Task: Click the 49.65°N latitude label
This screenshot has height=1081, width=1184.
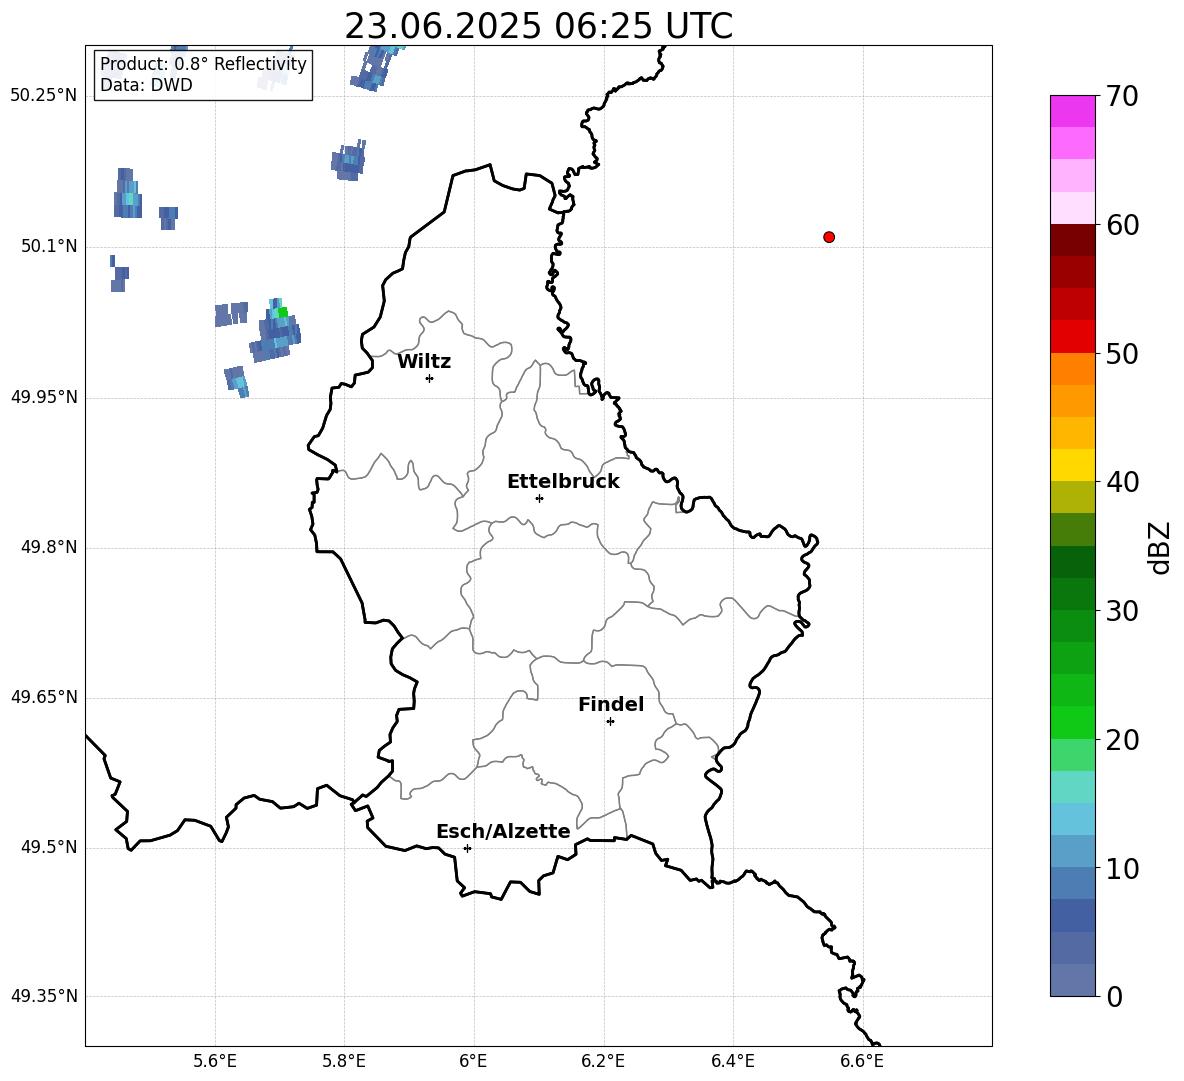Action: tap(44, 696)
